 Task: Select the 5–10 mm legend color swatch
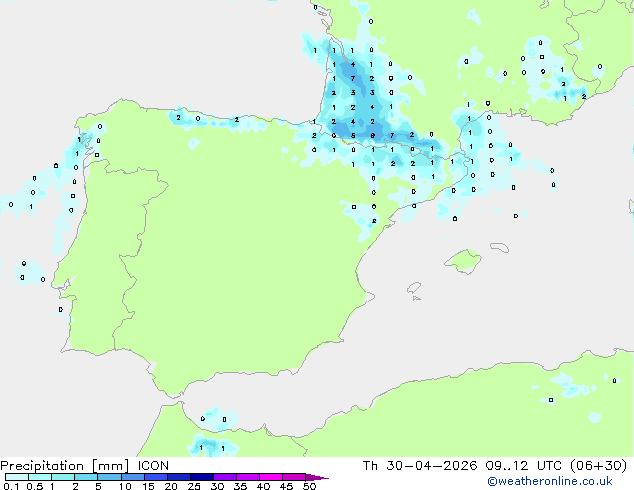(x=109, y=477)
